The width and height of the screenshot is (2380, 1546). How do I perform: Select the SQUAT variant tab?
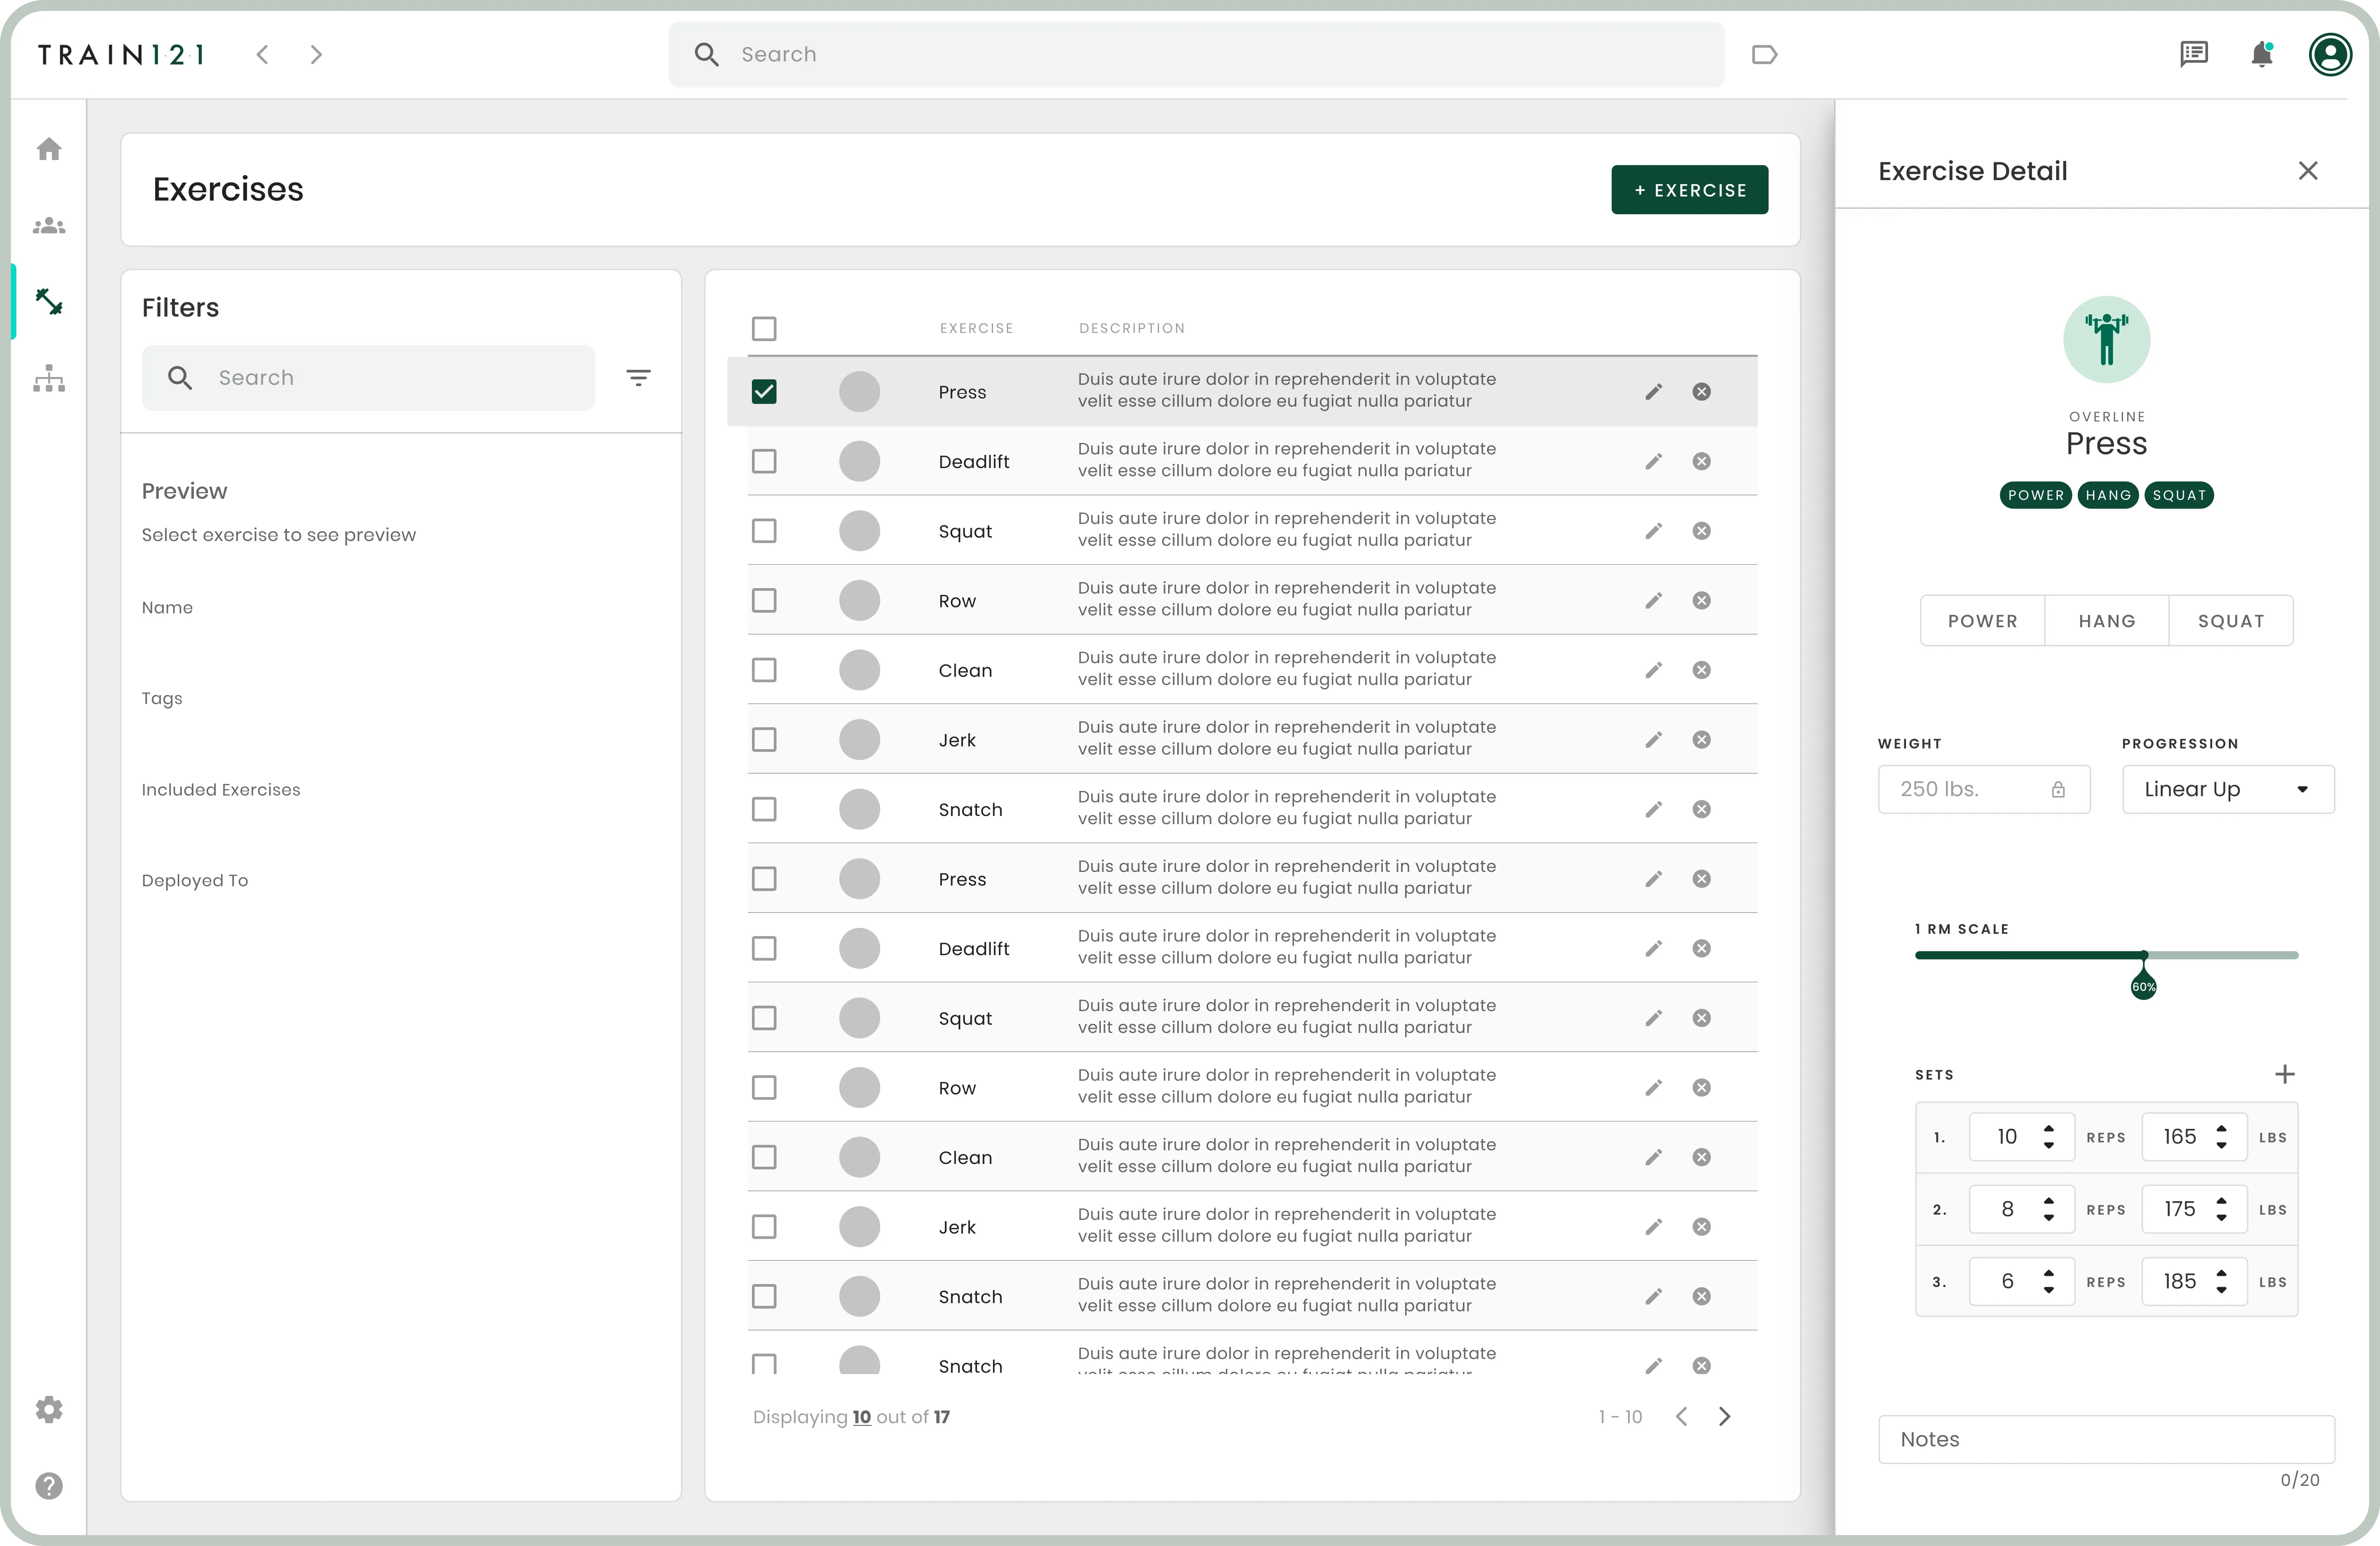2231,620
